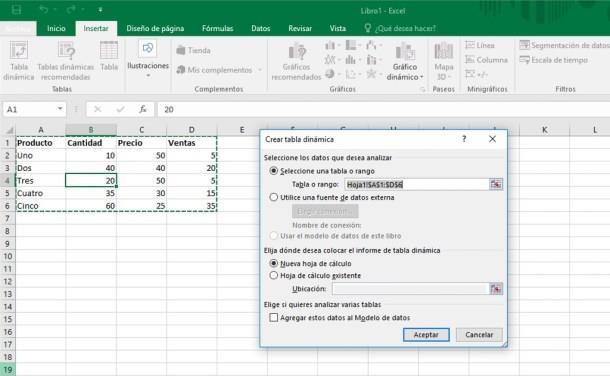The image size is (610, 376).
Task: Open the Name Box dropdown arrow
Action: (60, 109)
